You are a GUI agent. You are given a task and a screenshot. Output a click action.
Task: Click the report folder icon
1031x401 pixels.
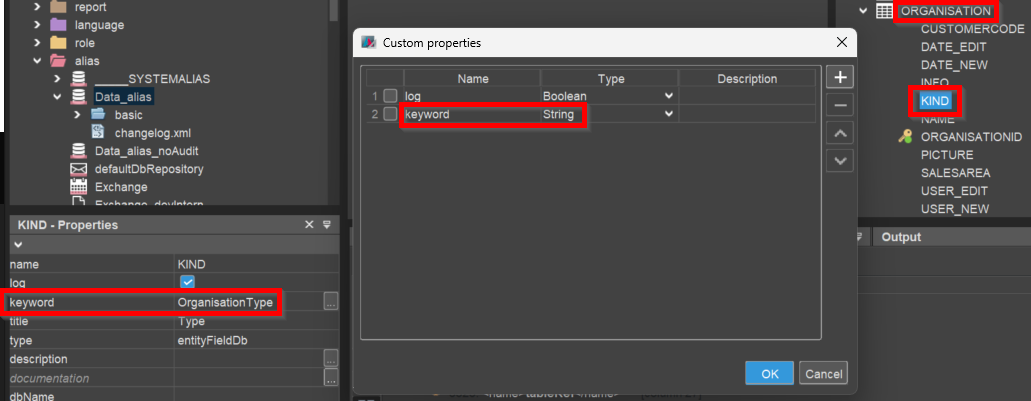coord(59,7)
